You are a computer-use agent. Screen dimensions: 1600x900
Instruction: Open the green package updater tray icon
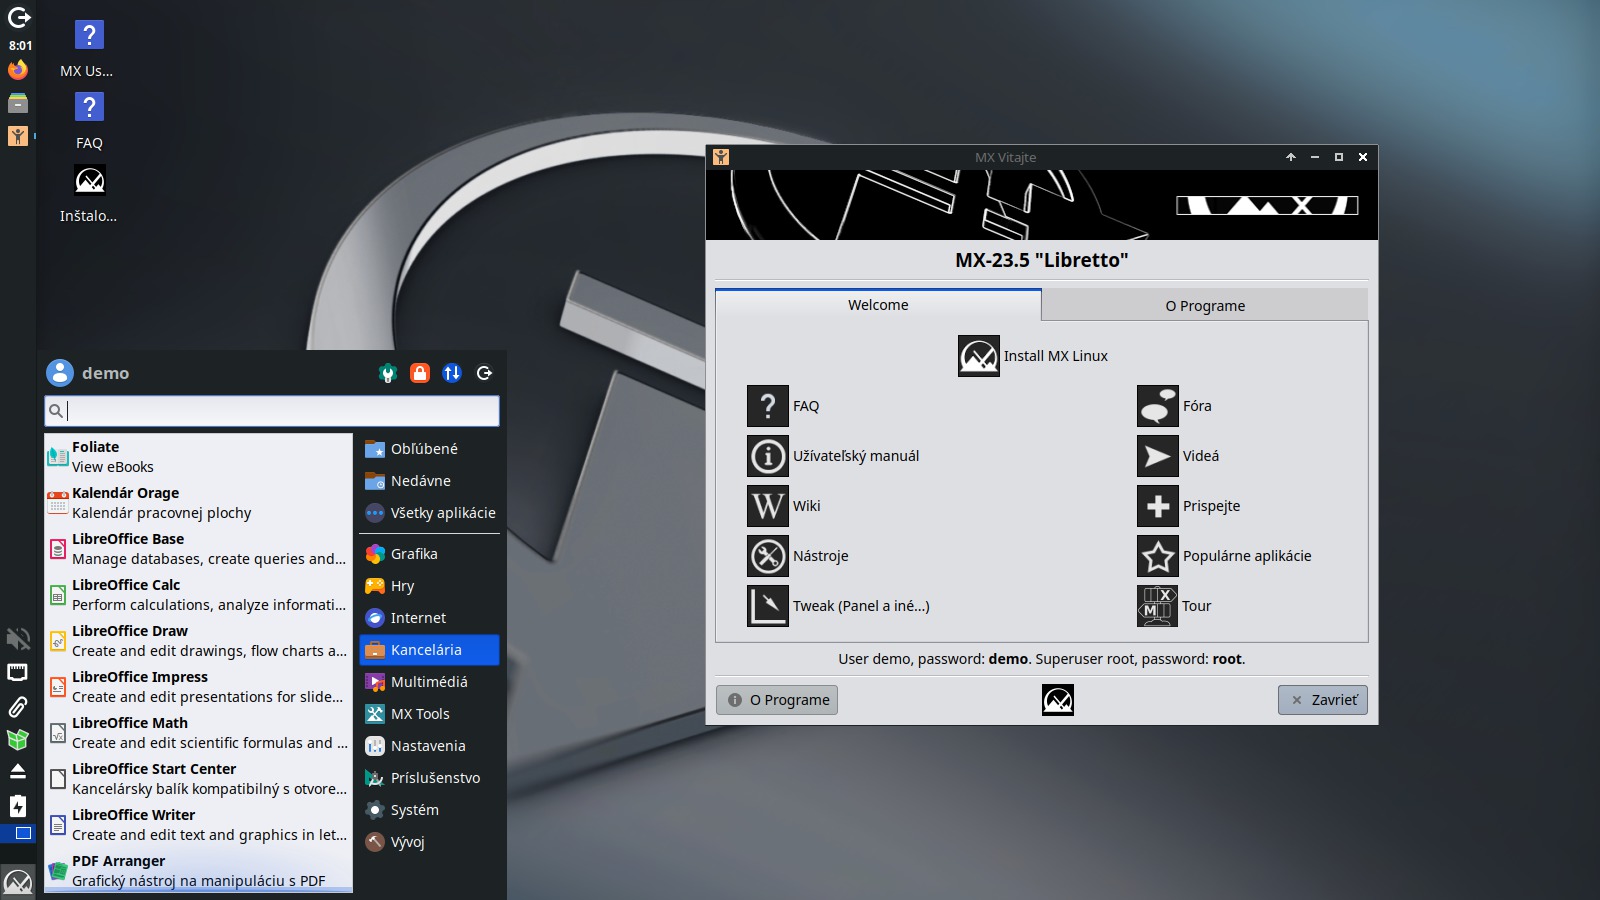(18, 740)
